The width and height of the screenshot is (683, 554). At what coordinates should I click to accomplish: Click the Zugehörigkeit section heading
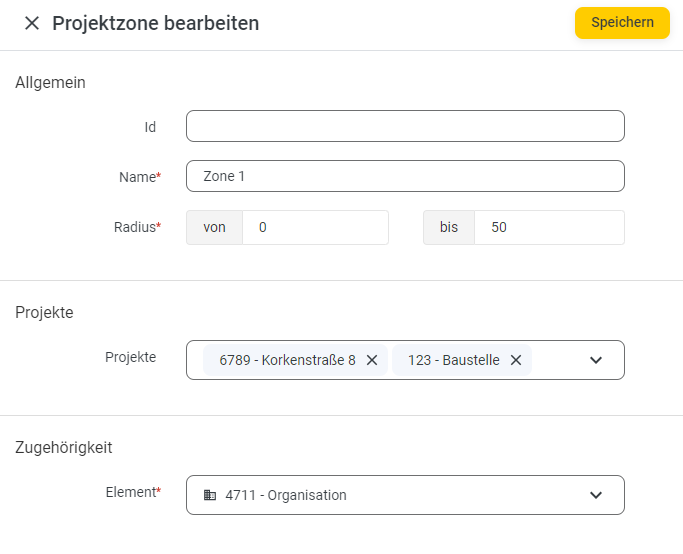[63, 447]
